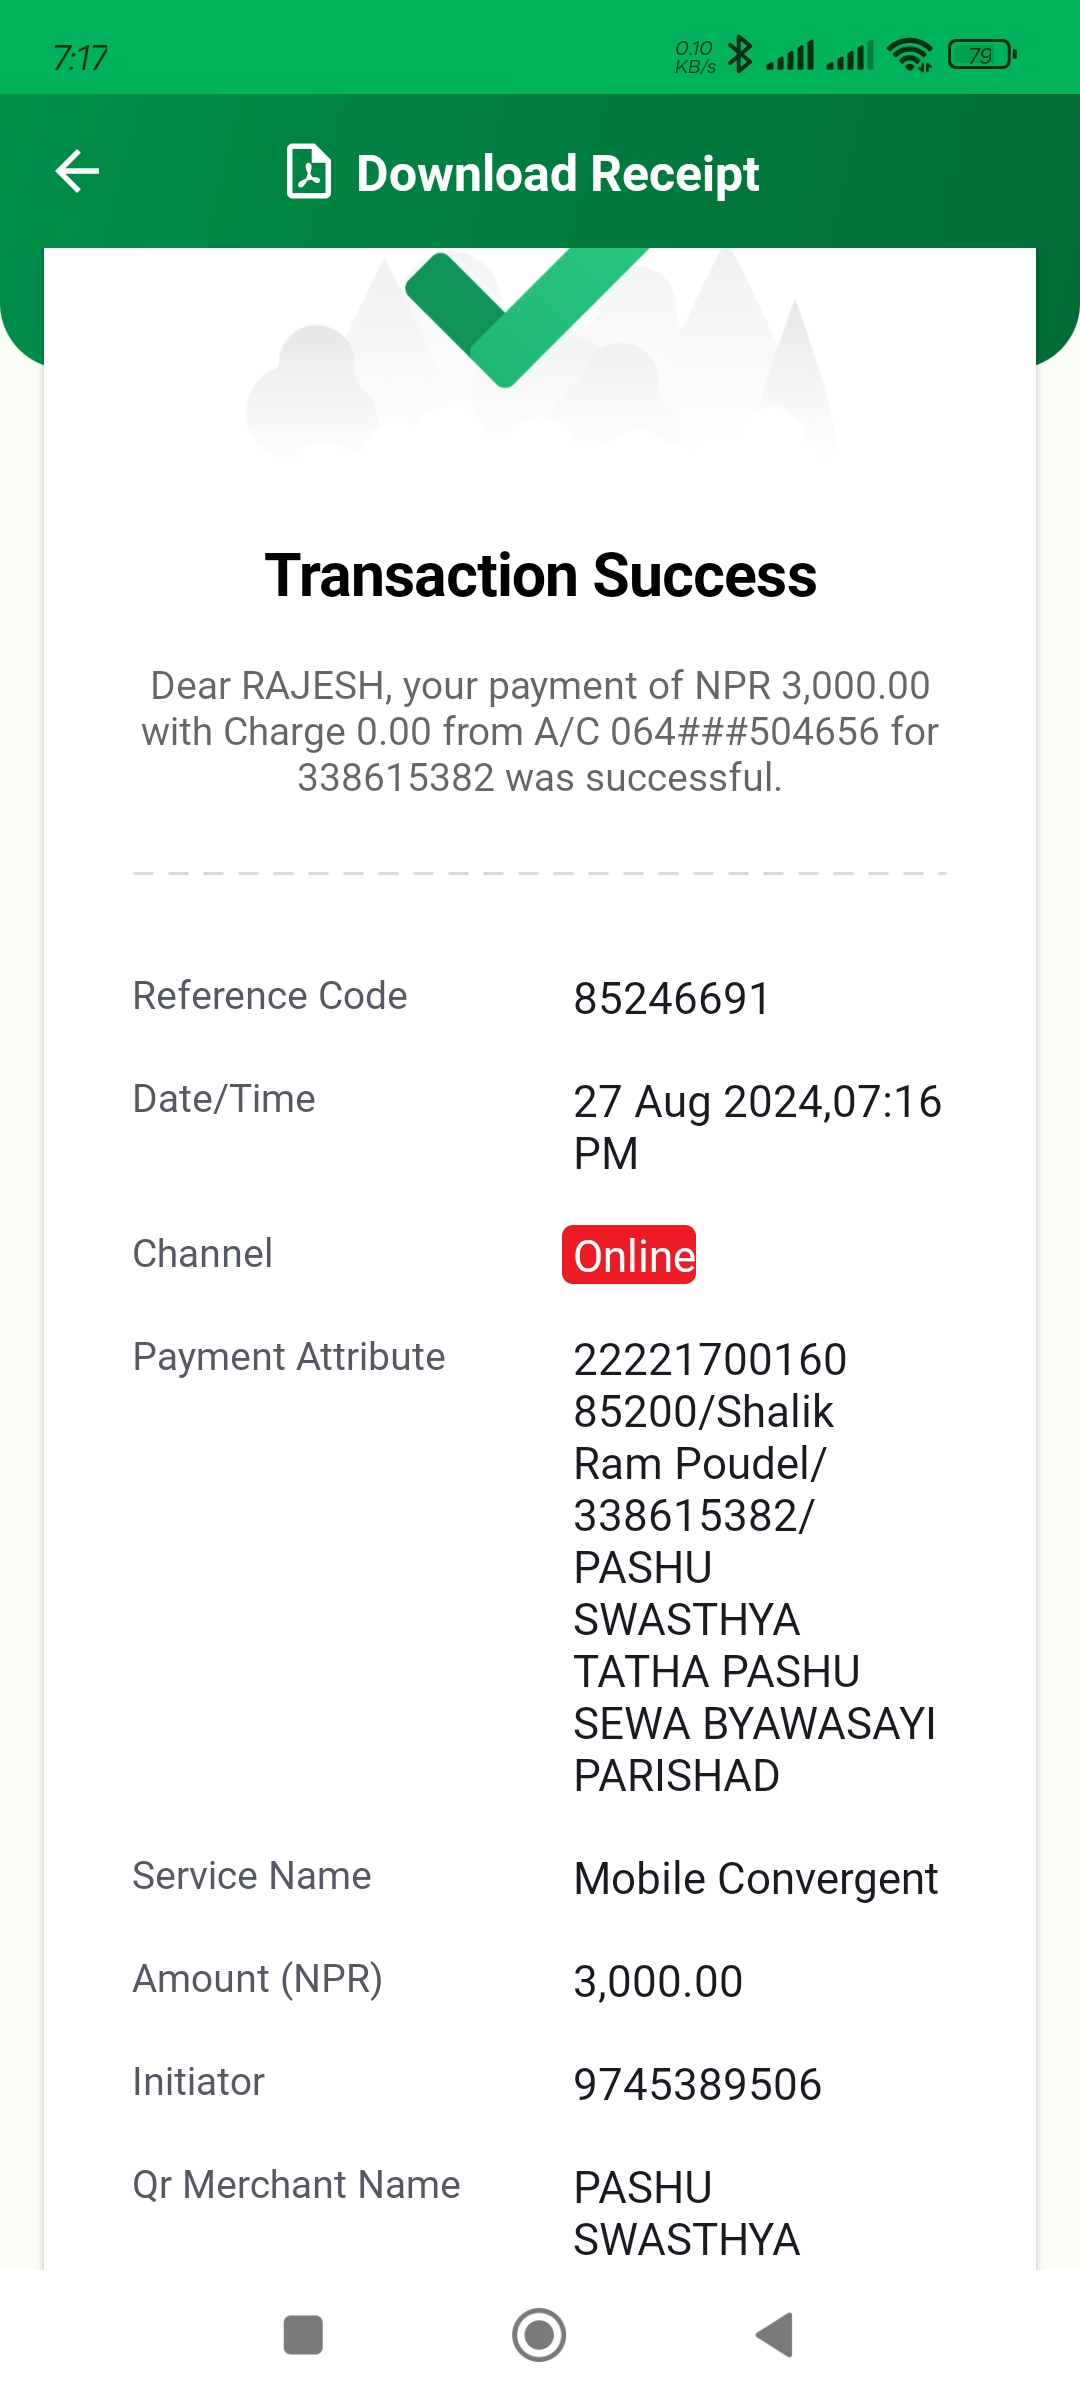Tap the amount value 3,000.00
Viewport: 1080px width, 2400px height.
point(658,1981)
